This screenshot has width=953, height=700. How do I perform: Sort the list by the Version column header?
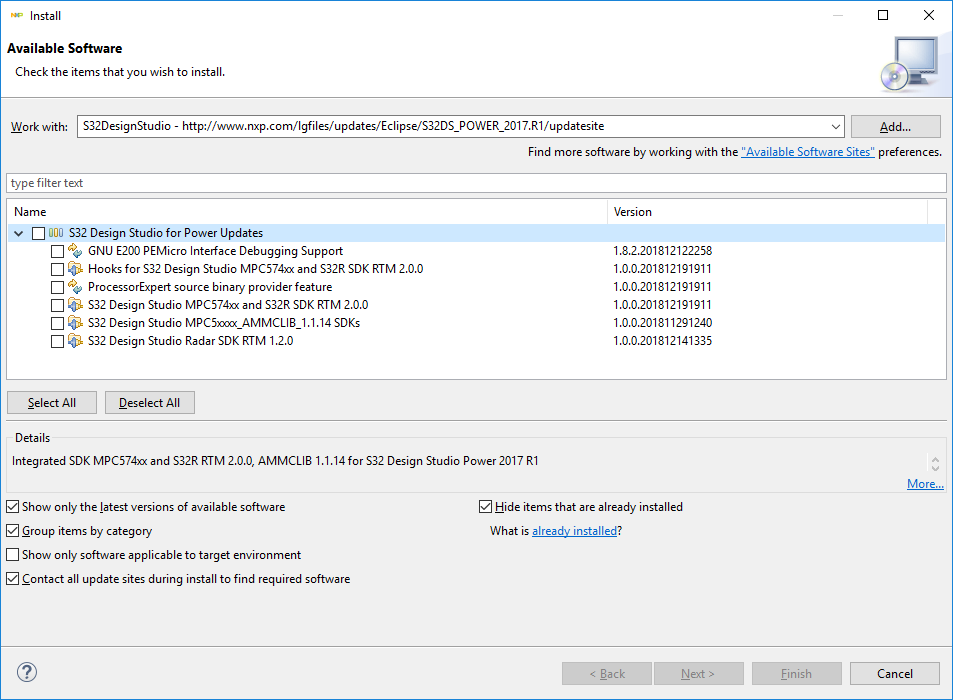coord(766,212)
